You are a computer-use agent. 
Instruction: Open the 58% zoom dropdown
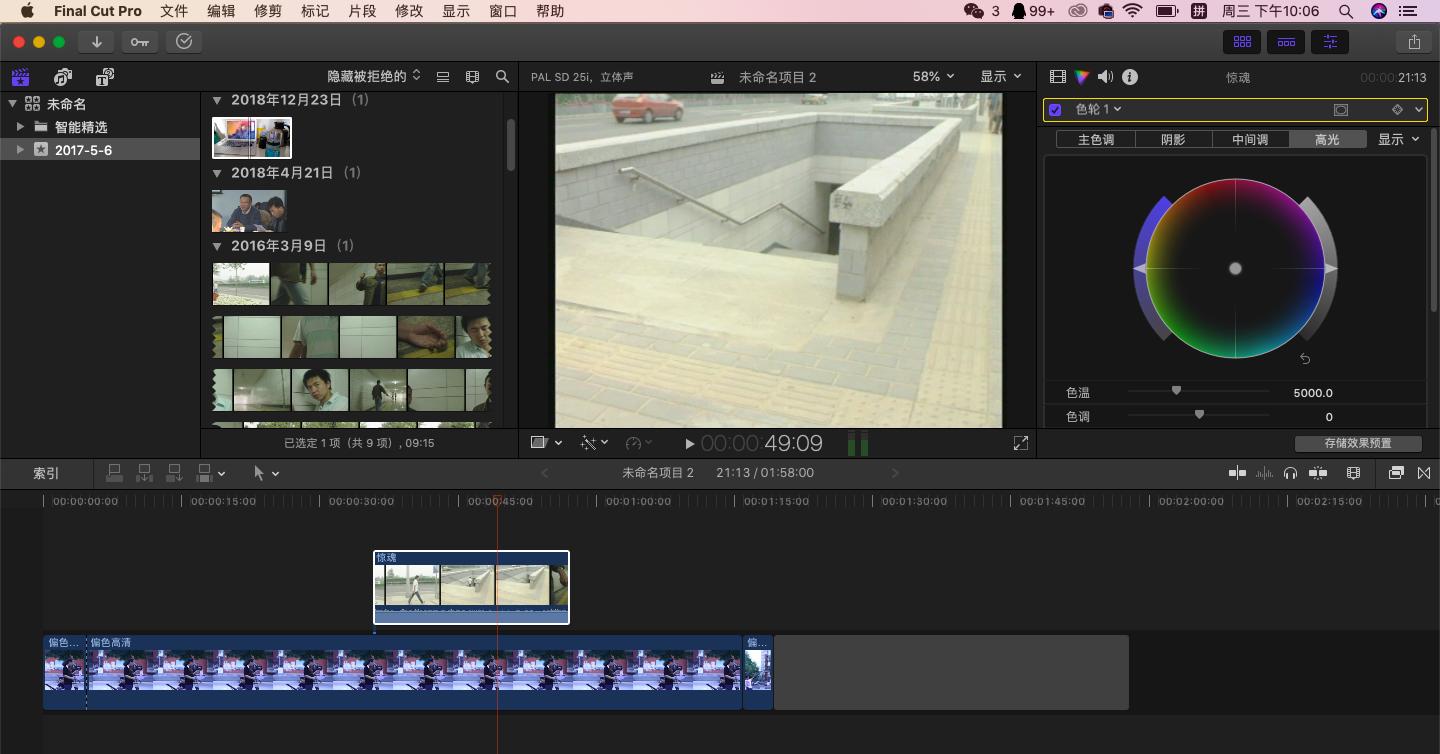pos(933,77)
